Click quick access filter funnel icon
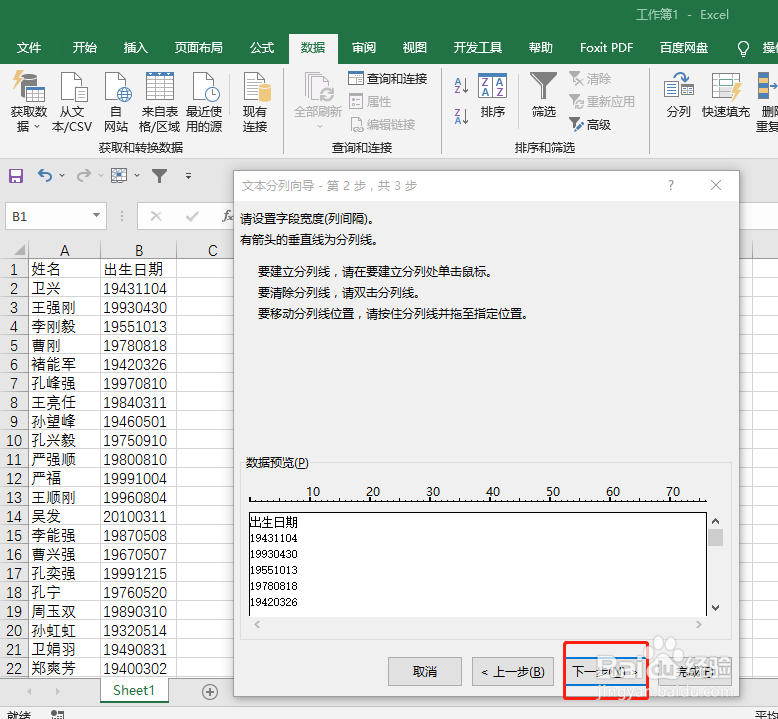The width and height of the screenshot is (778, 719). pyautogui.click(x=159, y=176)
